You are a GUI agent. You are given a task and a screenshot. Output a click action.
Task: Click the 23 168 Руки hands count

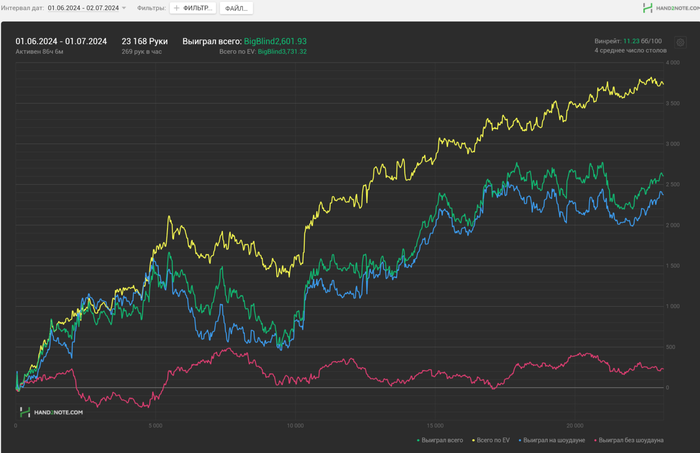(145, 41)
